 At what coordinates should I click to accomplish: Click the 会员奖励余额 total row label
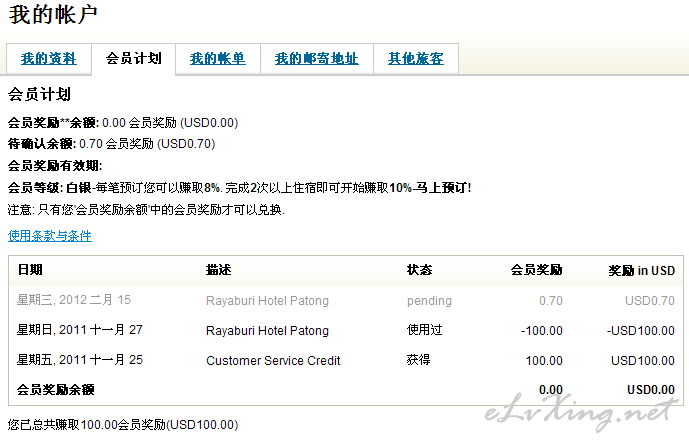pyautogui.click(x=55, y=390)
